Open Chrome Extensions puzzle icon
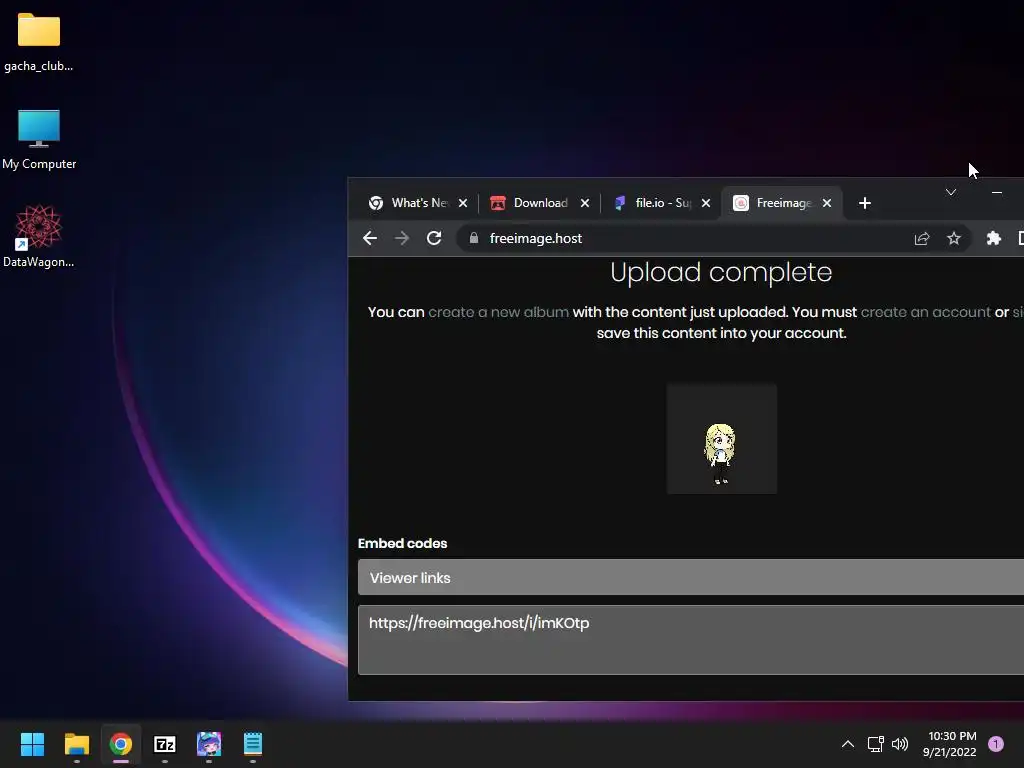Image resolution: width=1024 pixels, height=768 pixels. click(x=993, y=238)
